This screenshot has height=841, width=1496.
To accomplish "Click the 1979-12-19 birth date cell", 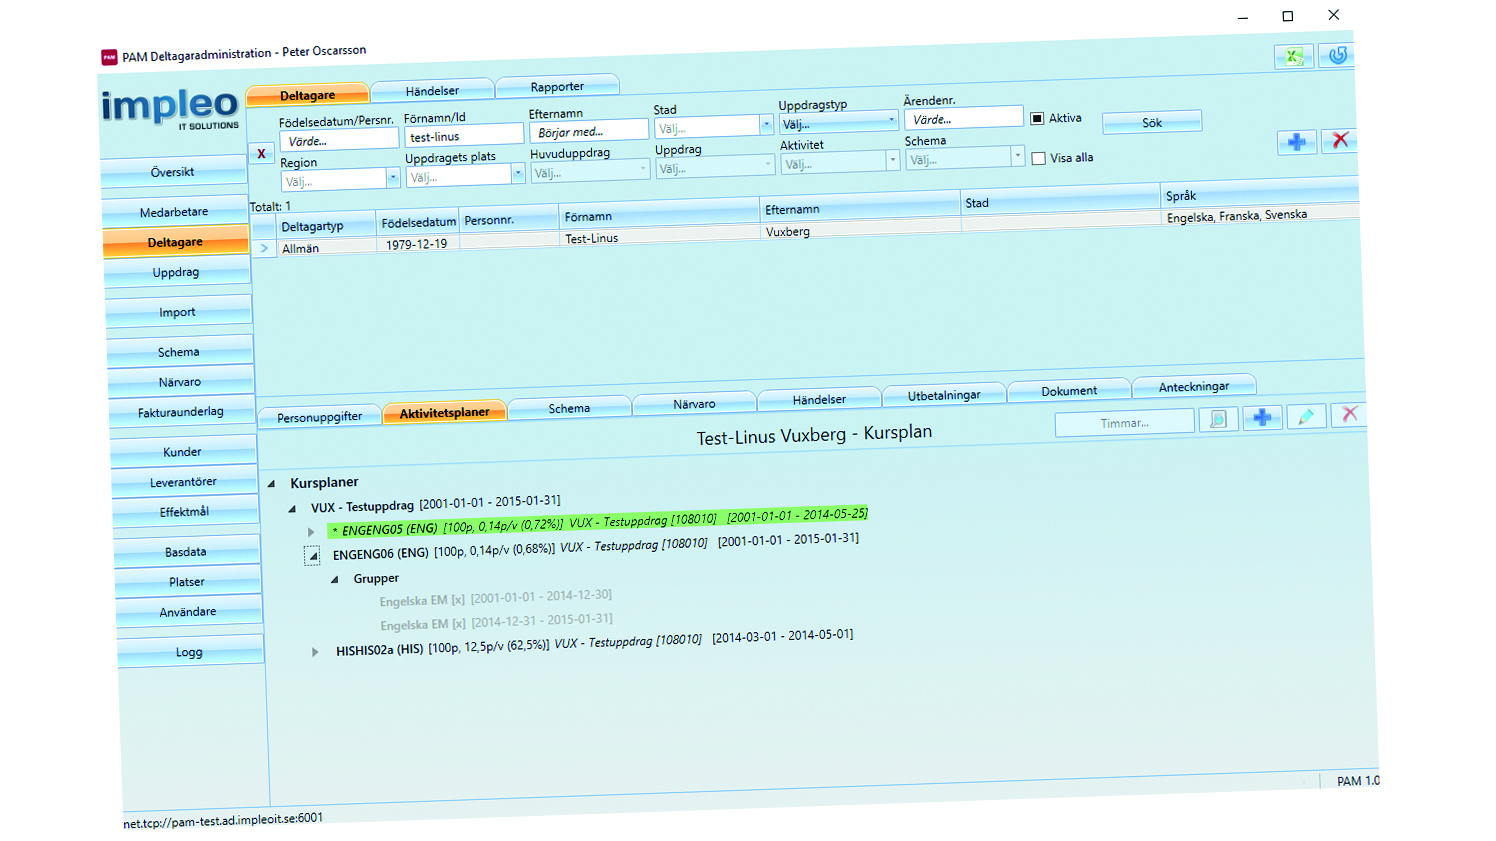I will (418, 244).
